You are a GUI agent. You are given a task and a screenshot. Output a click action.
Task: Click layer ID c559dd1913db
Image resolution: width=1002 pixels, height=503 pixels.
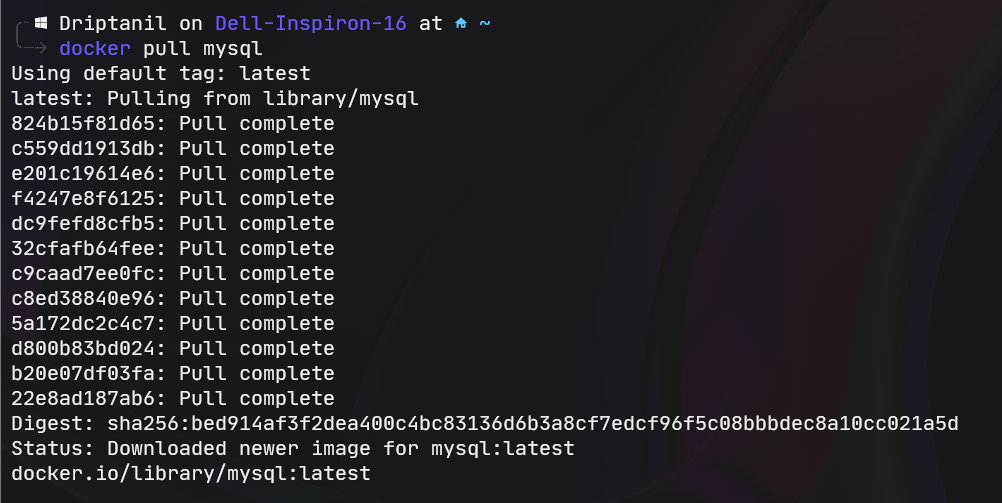click(89, 148)
